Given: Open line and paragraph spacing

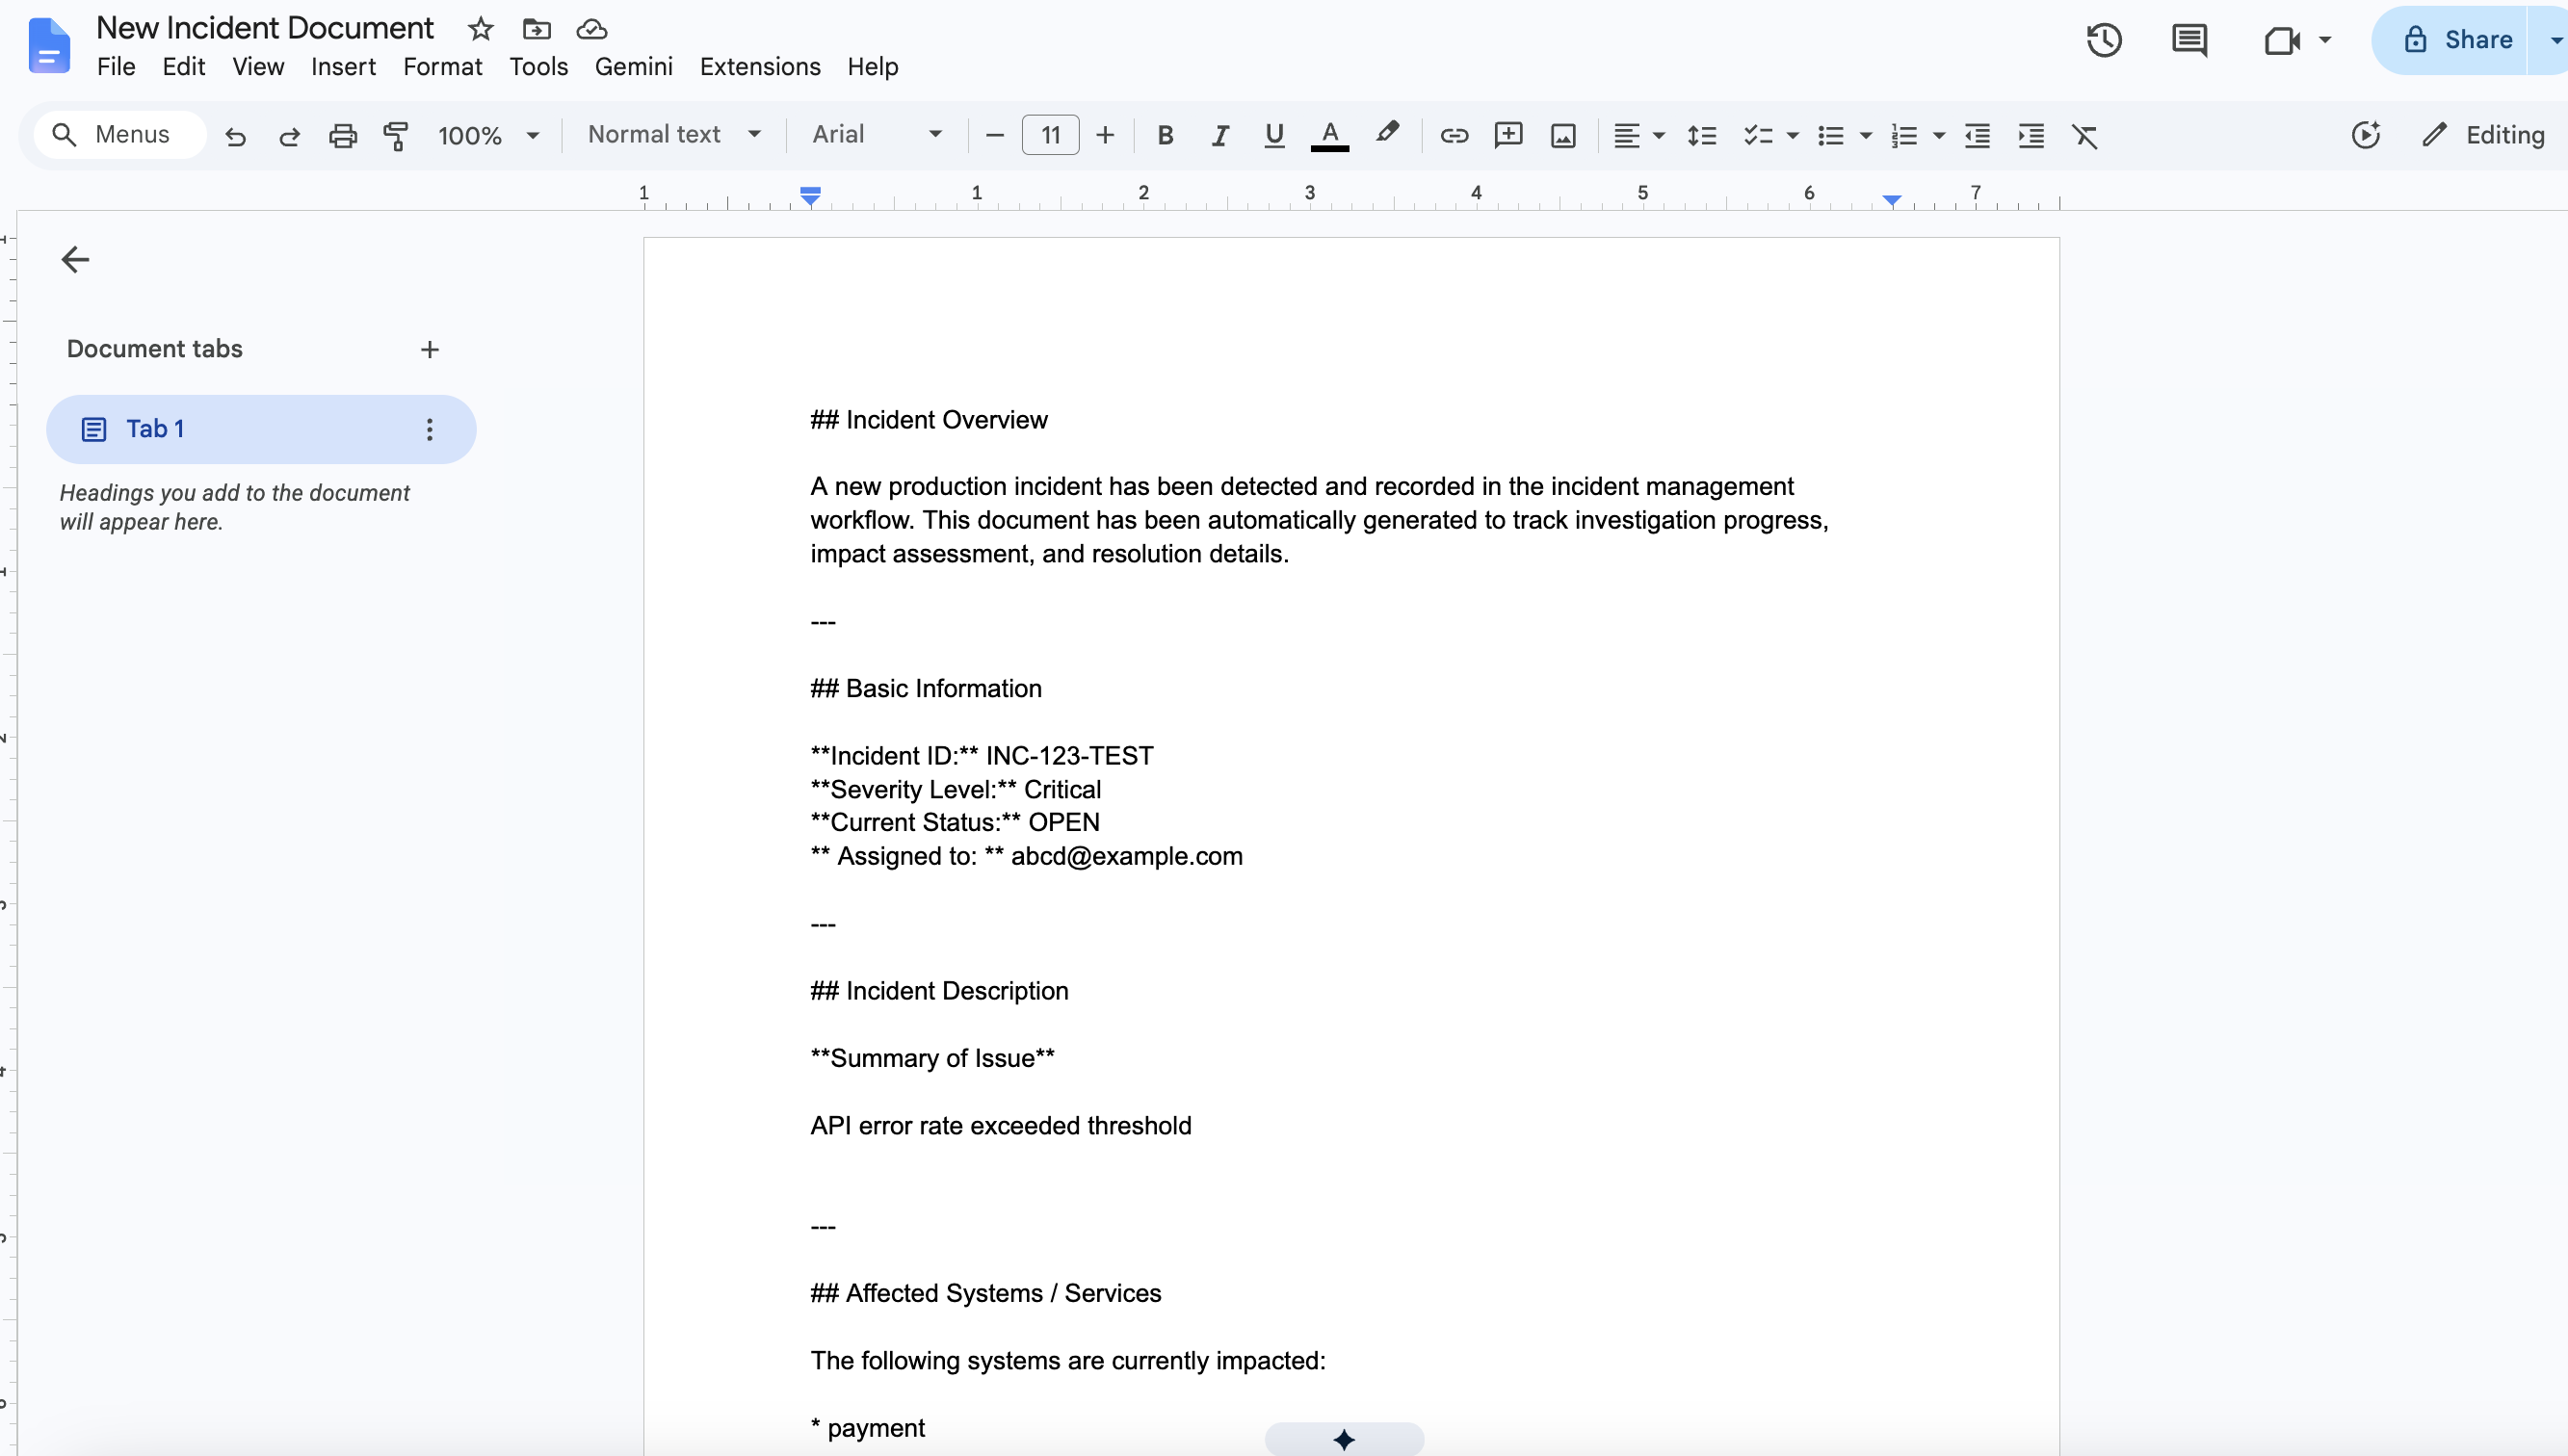Looking at the screenshot, I should pyautogui.click(x=1701, y=135).
